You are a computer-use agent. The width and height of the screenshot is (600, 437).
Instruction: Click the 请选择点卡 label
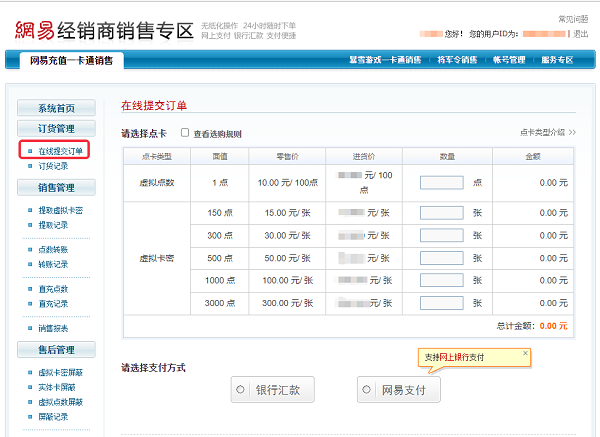pos(144,134)
